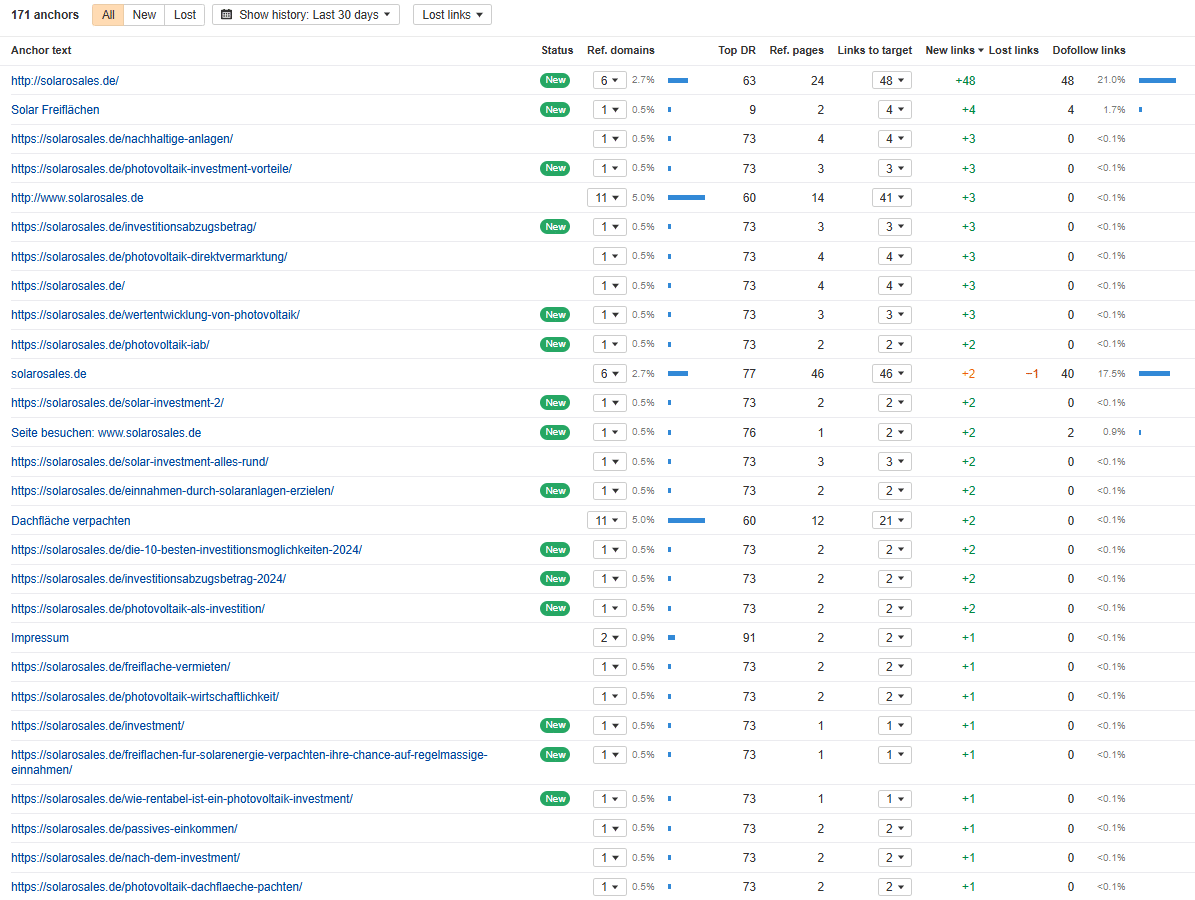The image size is (1195, 900).
Task: Click New badge on Solar Freiflächen row
Action: click(x=555, y=110)
